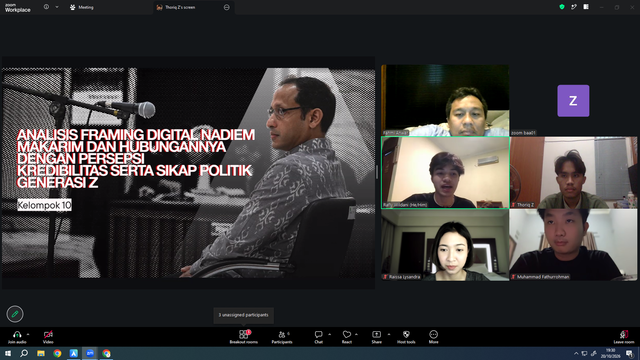Click the divider handle between shared screen and gallery

(x=377, y=172)
